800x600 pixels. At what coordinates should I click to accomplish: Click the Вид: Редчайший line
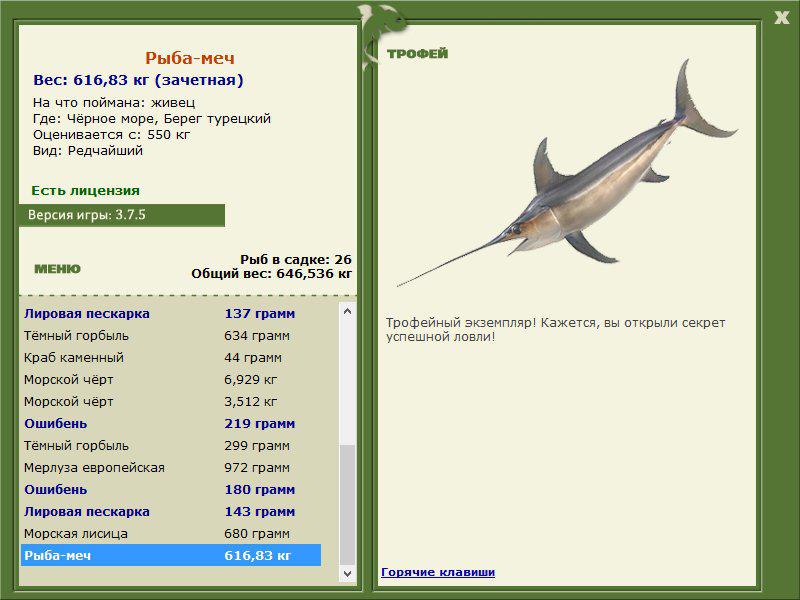coord(88,151)
